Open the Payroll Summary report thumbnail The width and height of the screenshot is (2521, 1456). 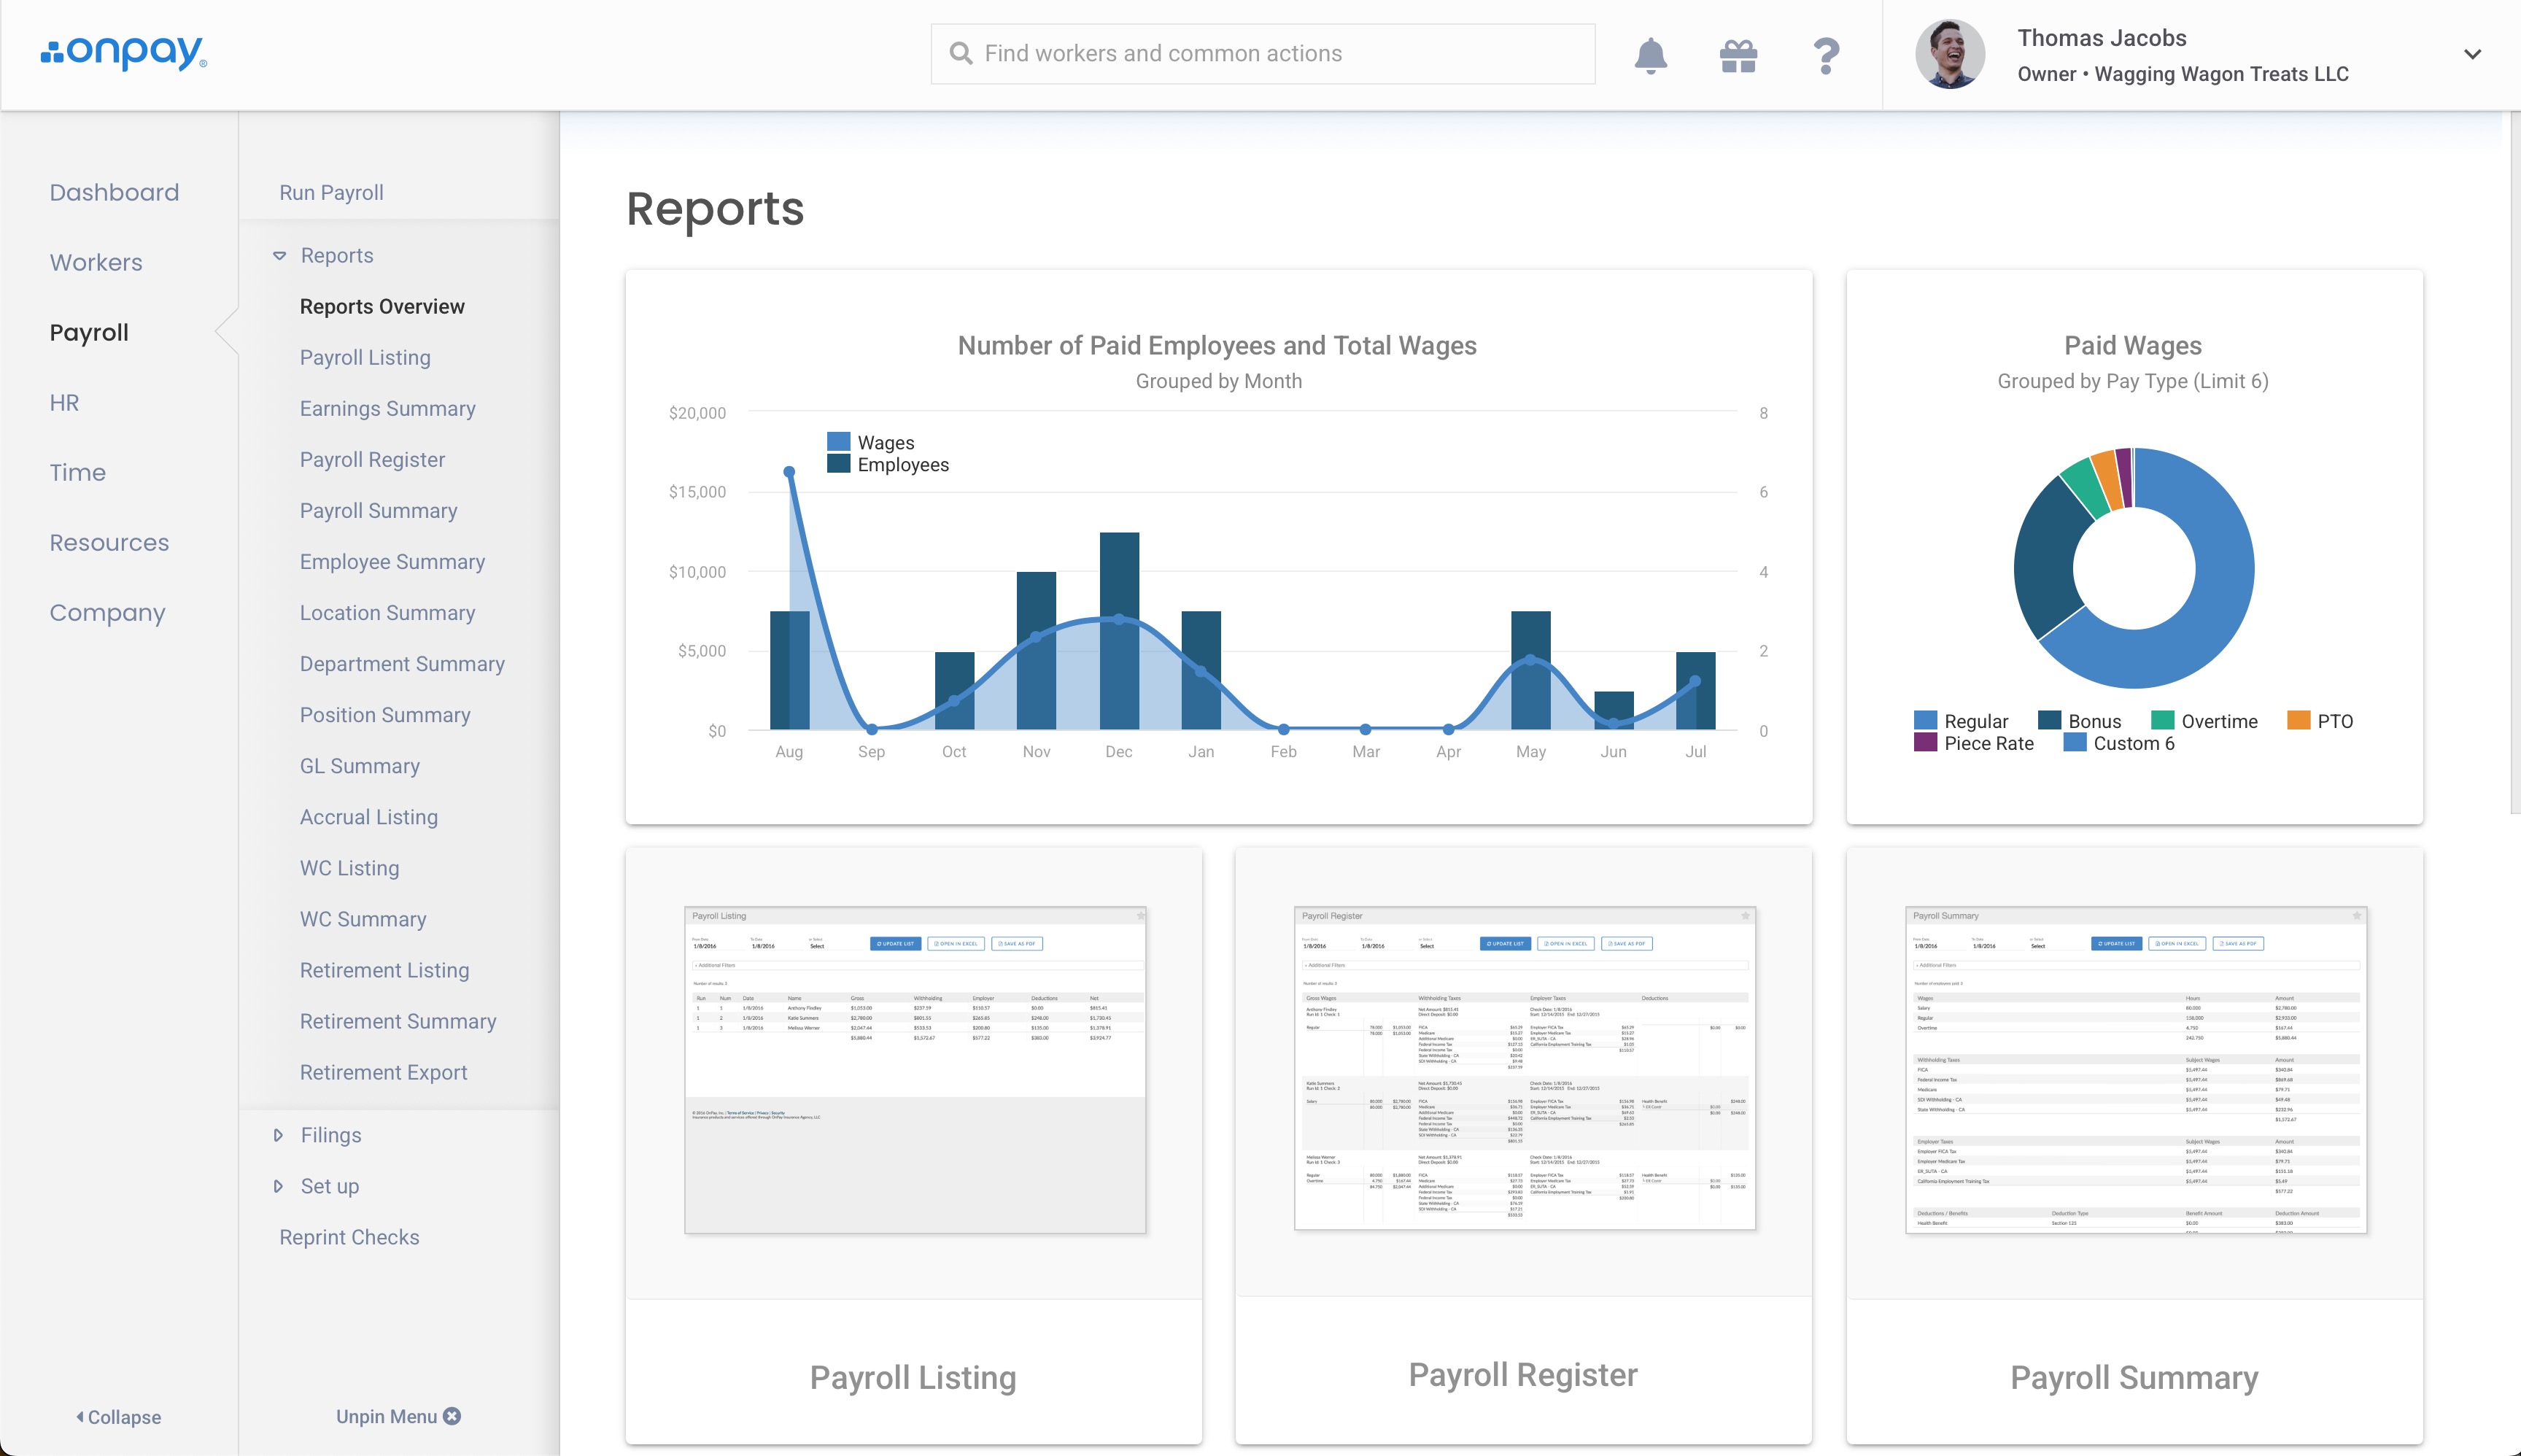pos(2135,1070)
